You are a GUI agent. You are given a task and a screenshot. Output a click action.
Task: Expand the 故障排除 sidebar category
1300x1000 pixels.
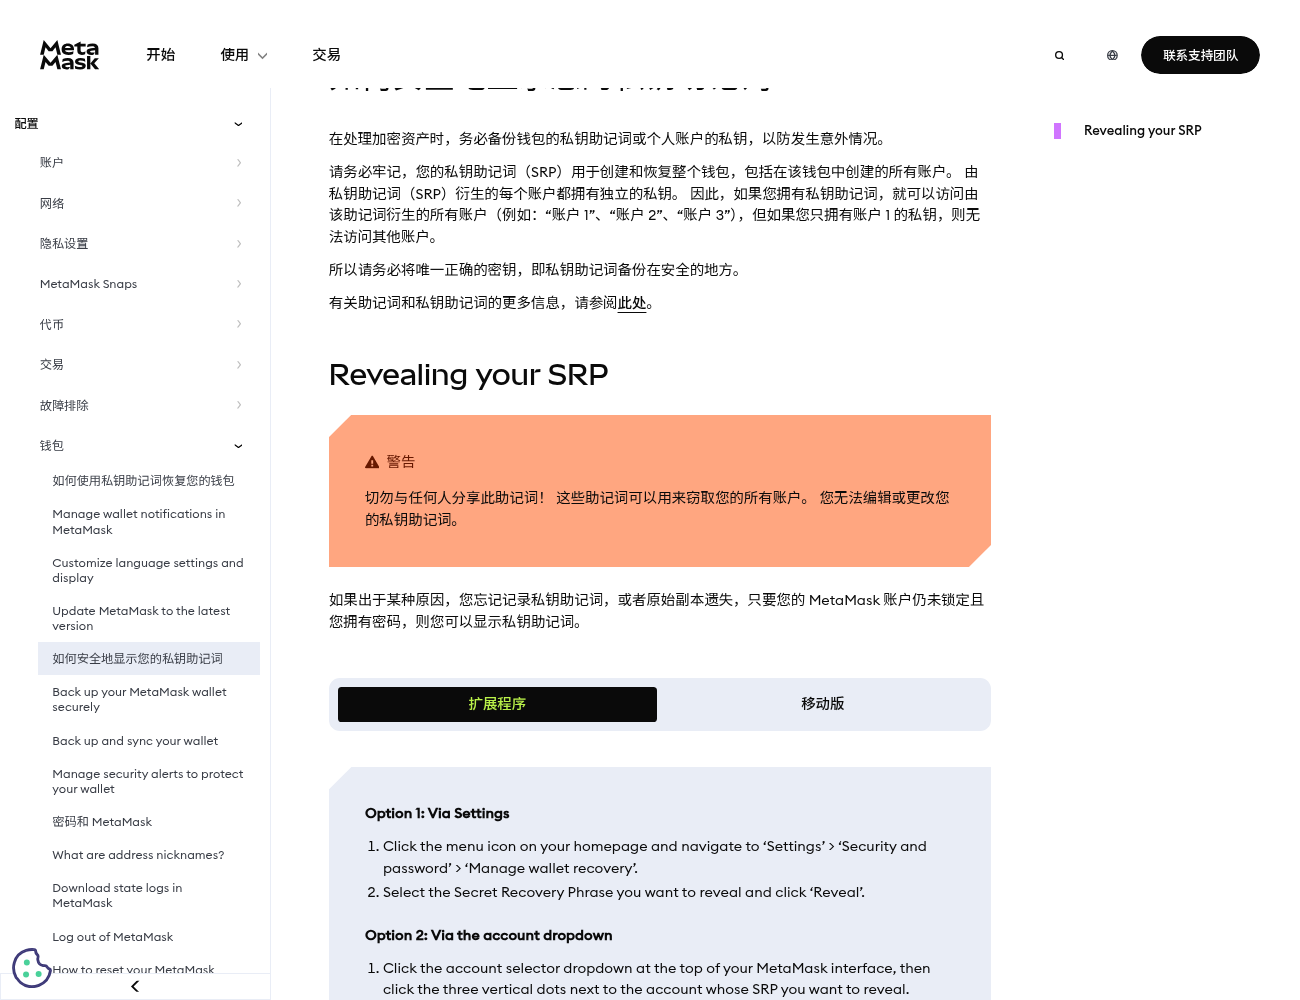pyautogui.click(x=141, y=405)
